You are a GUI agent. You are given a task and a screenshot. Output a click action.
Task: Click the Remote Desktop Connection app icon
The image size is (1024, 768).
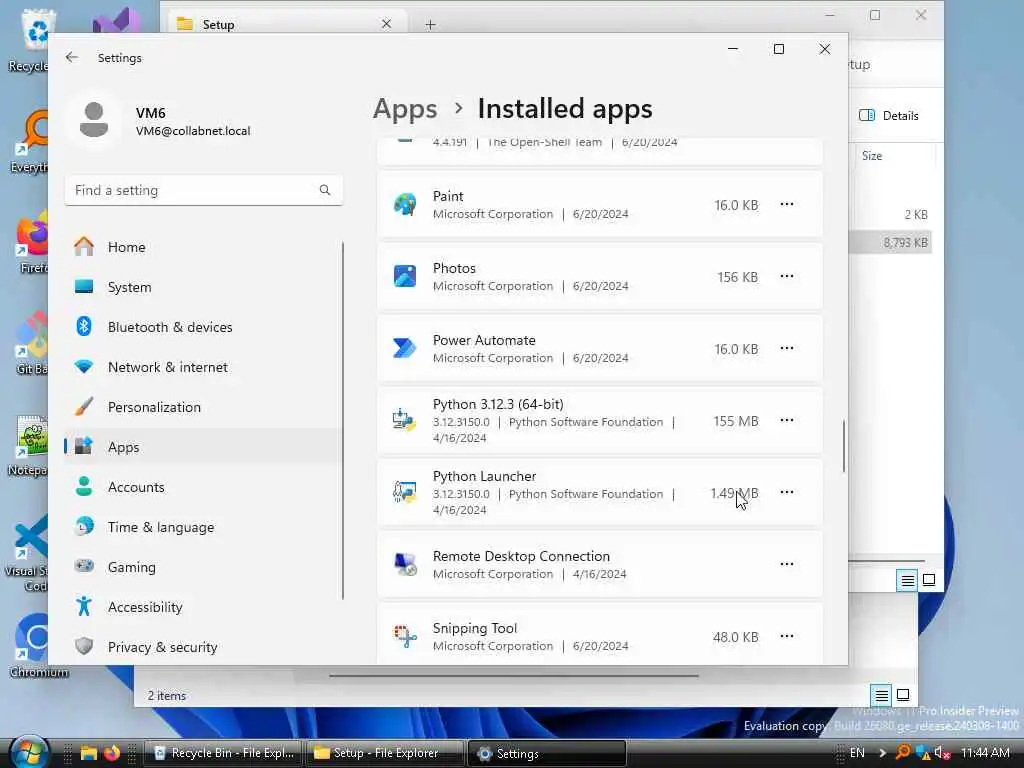tap(405, 564)
